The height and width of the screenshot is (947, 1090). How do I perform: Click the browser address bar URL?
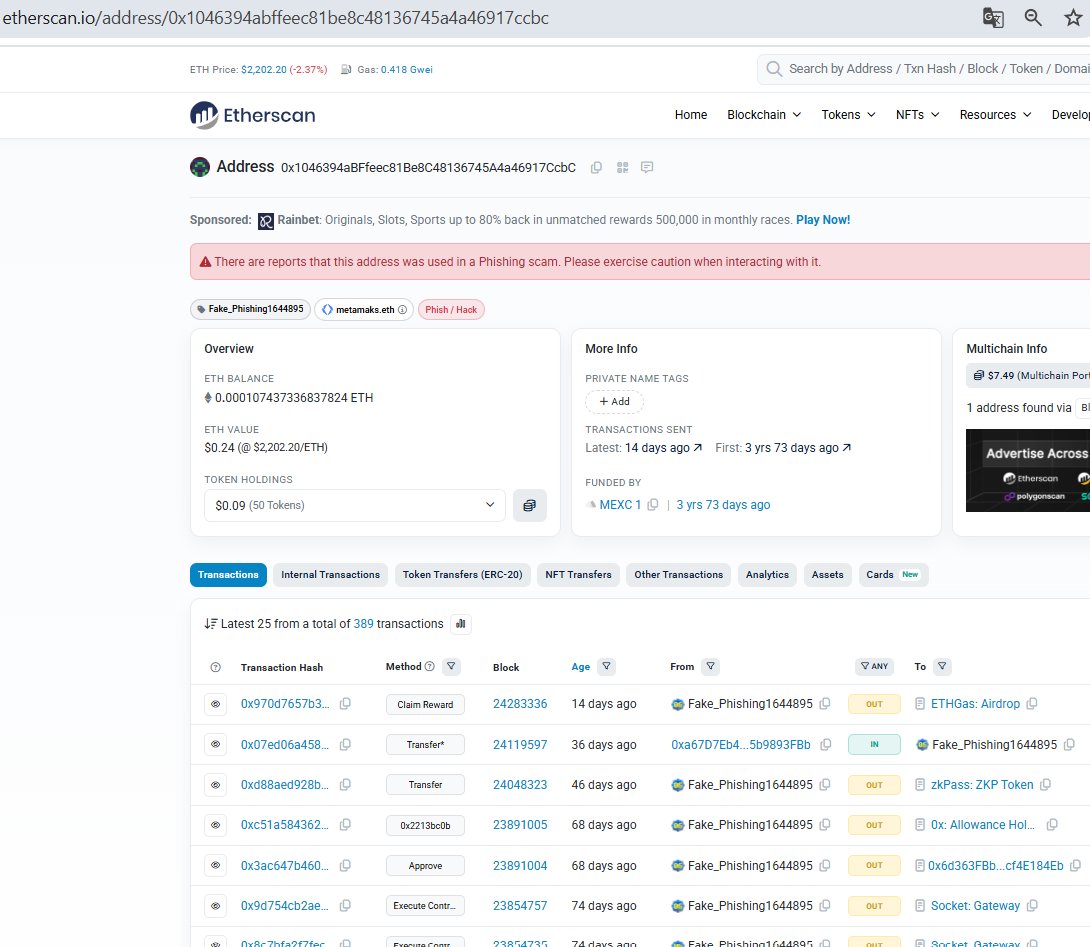point(276,17)
